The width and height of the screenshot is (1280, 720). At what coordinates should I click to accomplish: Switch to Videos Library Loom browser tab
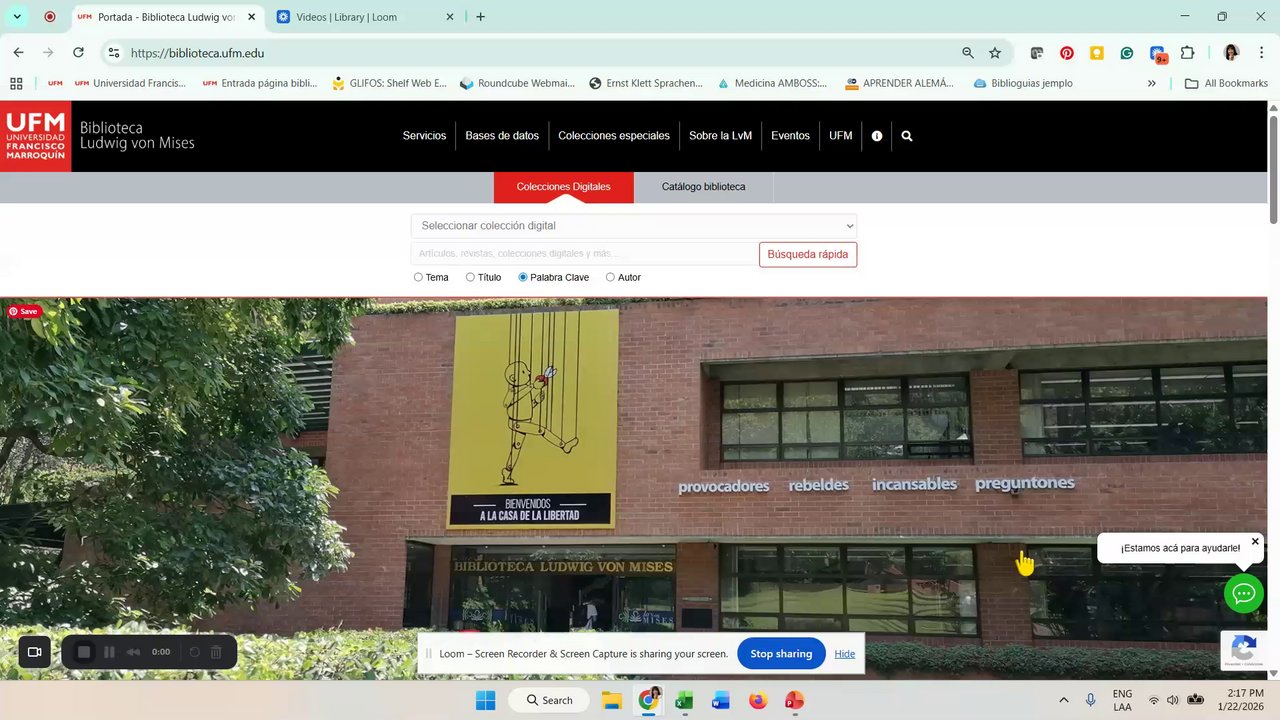[x=365, y=17]
